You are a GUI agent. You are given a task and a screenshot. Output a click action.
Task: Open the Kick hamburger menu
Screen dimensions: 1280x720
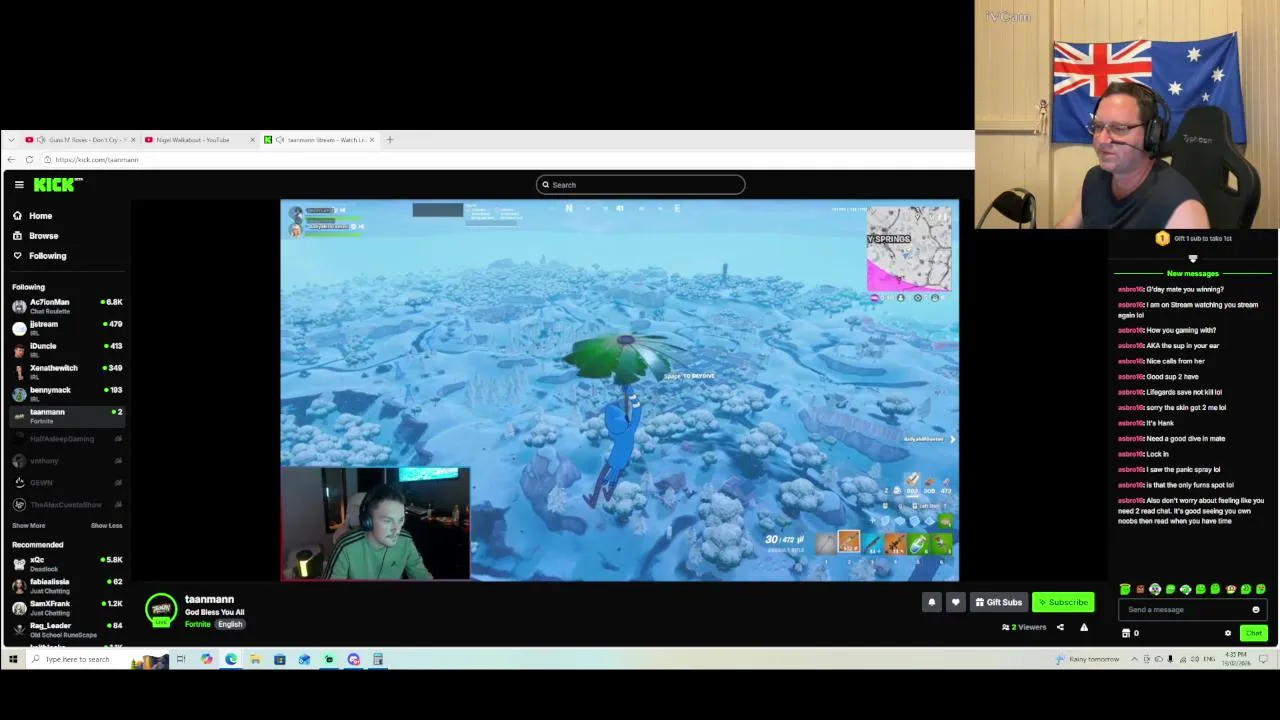[x=19, y=184]
